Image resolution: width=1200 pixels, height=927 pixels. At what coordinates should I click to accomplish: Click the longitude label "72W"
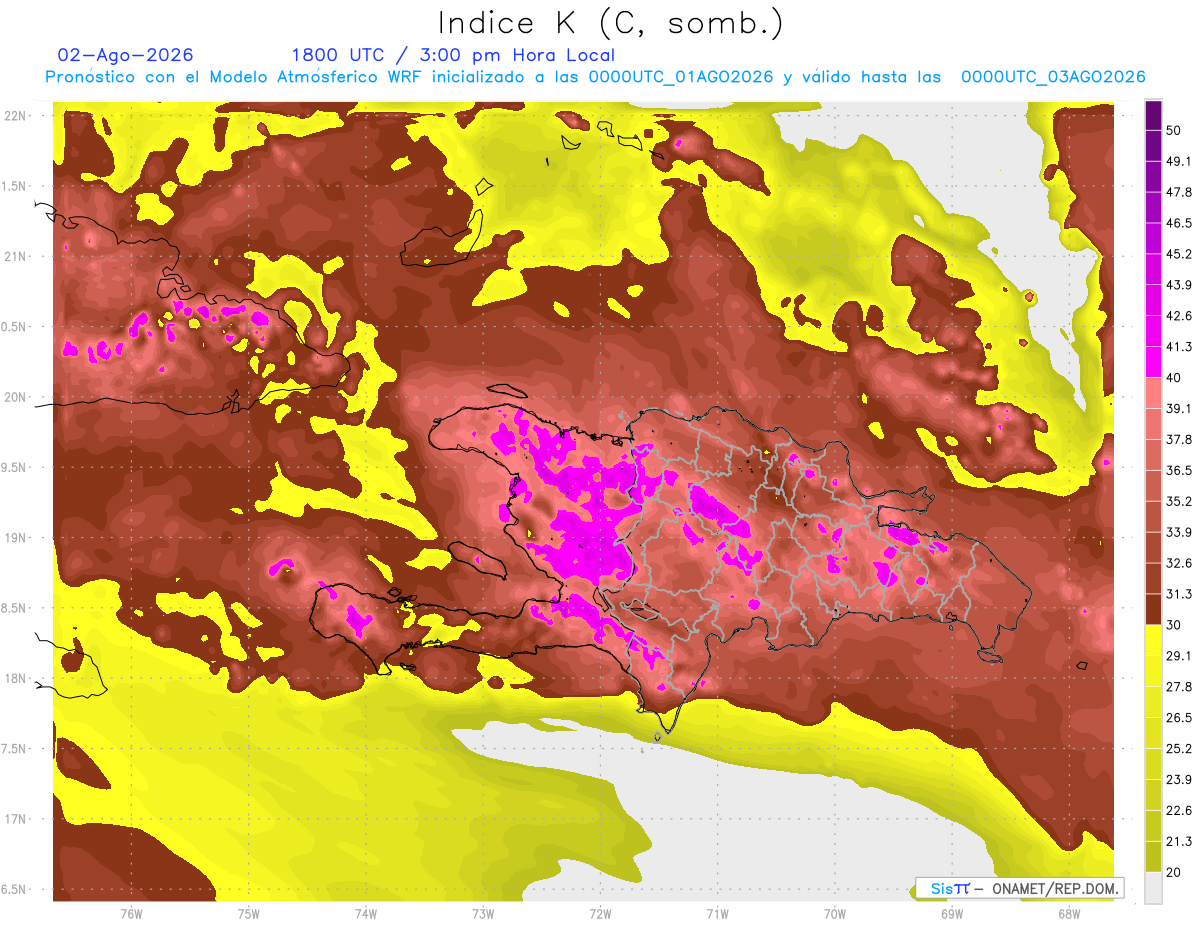[600, 914]
